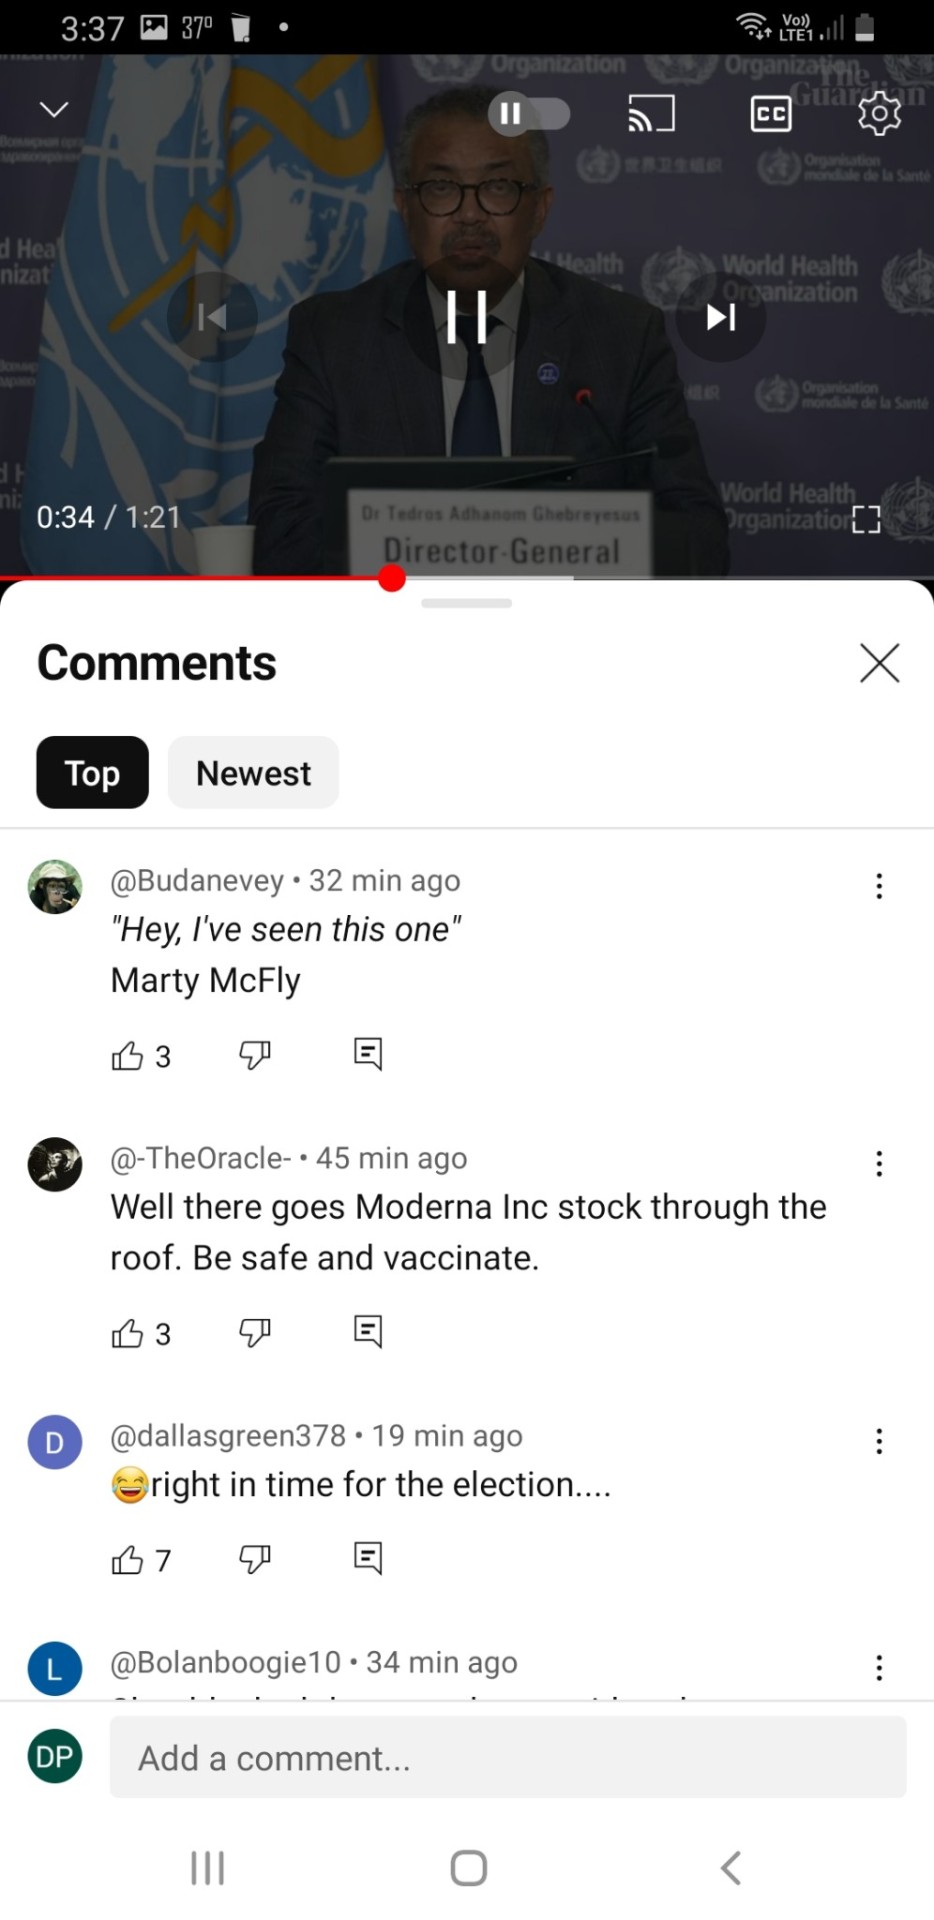Viewport: 934px width, 1920px height.
Task: Click the red video progress scrubber
Action: tap(392, 578)
